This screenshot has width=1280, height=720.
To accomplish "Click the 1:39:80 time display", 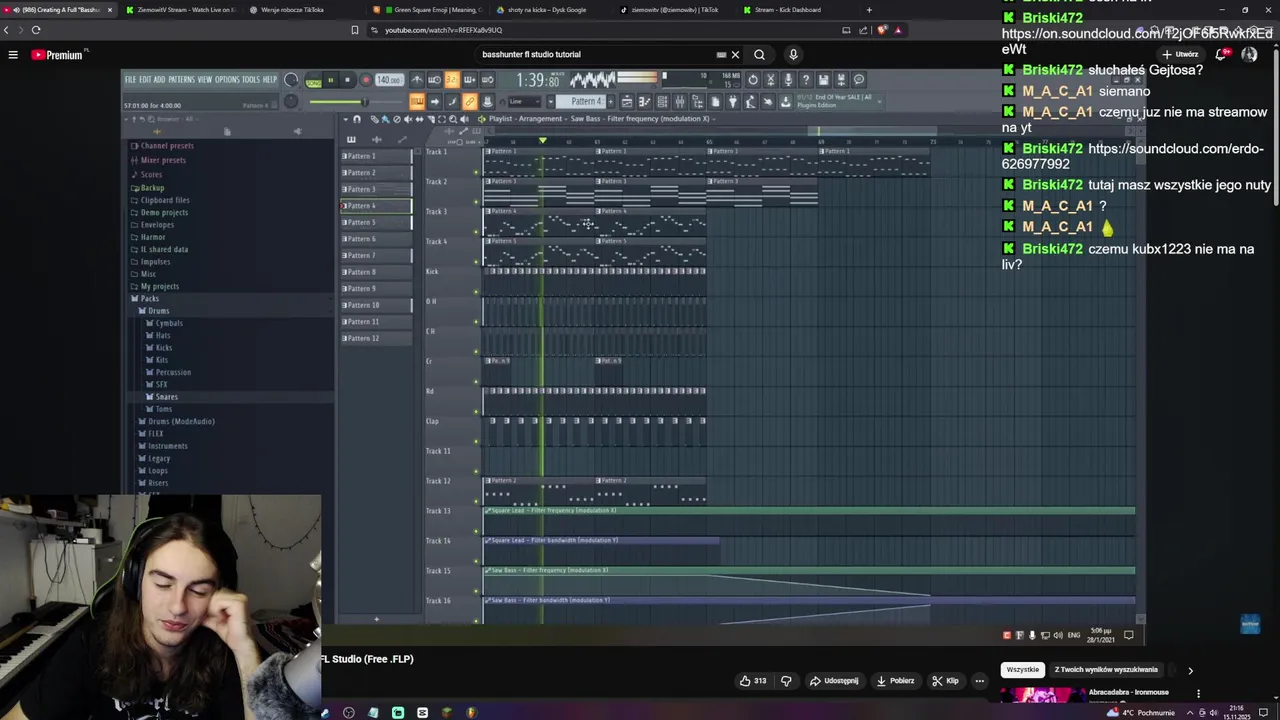I will [538, 80].
